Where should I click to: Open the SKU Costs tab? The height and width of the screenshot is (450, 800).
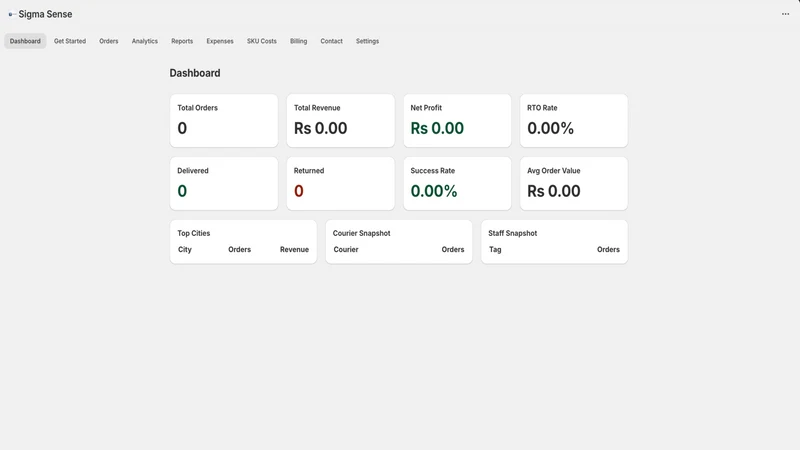[x=262, y=41]
